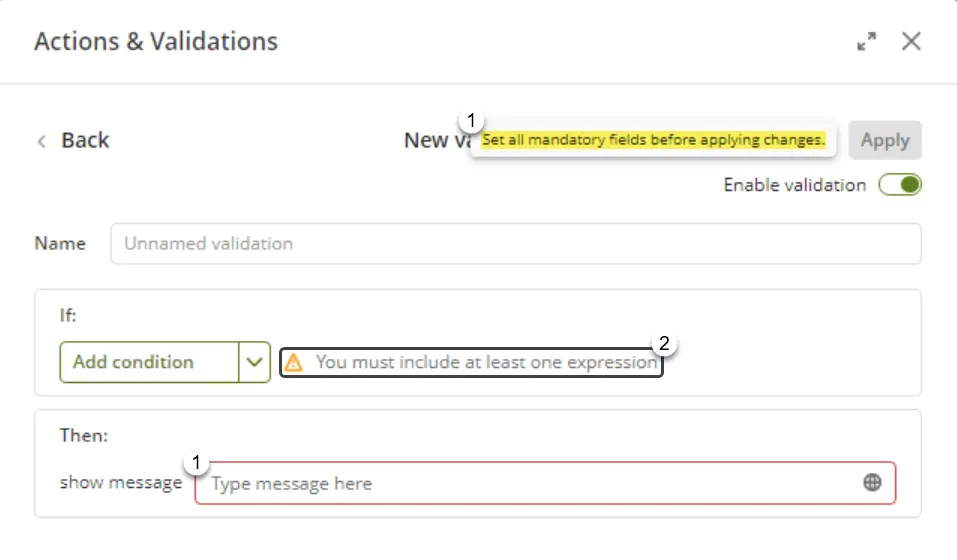Click the grayed-out Apply button
Image resolution: width=957 pixels, height=560 pixels.
click(x=885, y=140)
